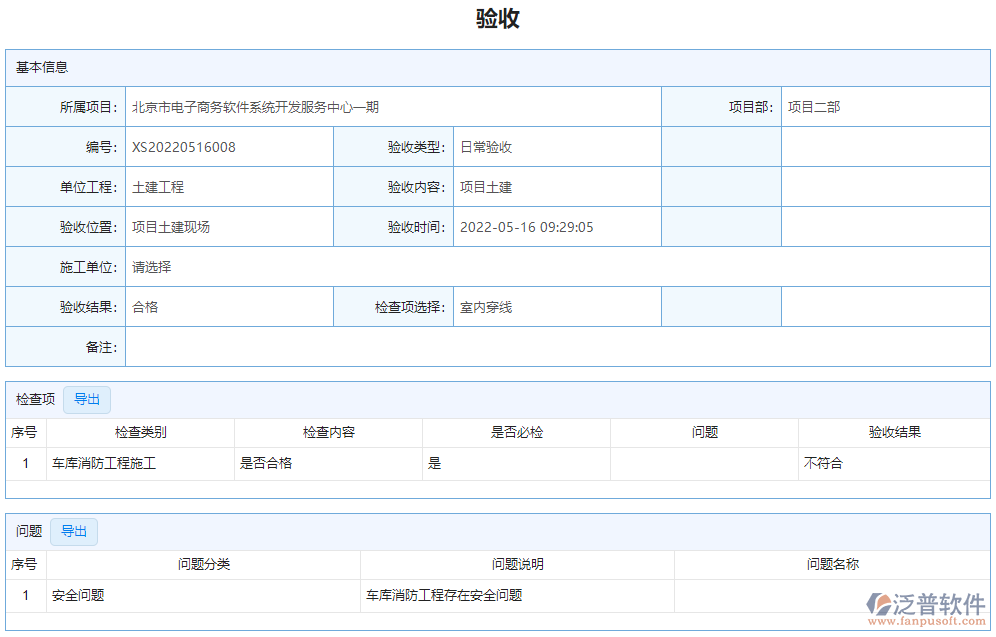Visit the www.fanpusoft.com link
Viewport: 996px width, 637px height.
point(930,623)
